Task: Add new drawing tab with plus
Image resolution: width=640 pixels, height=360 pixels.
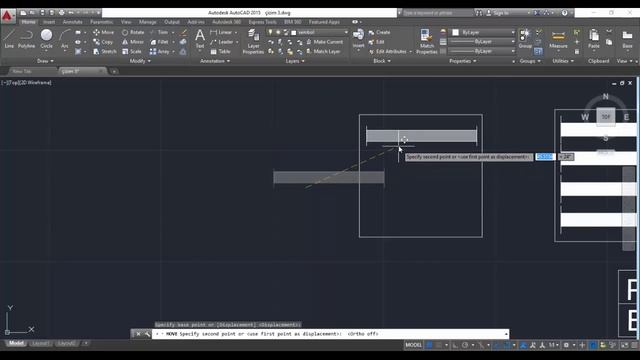Action: (x=114, y=71)
